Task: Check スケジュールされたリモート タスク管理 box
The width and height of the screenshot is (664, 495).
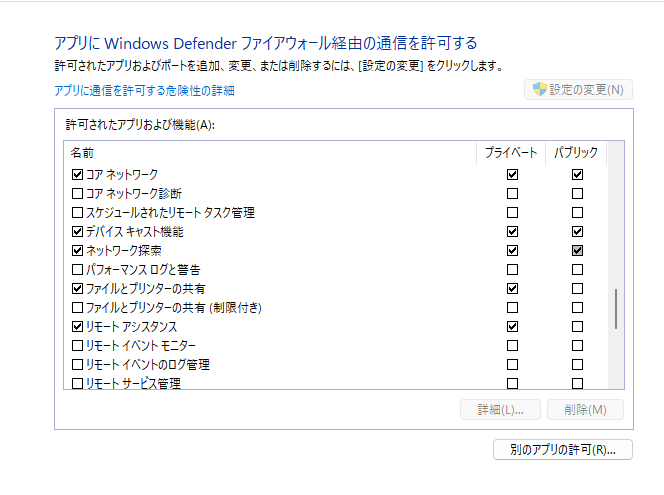Action: point(77,212)
